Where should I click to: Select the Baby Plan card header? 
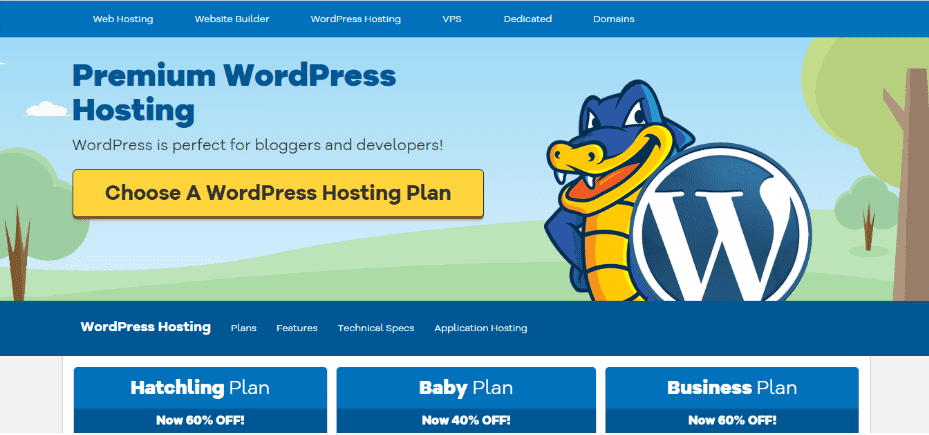[466, 388]
